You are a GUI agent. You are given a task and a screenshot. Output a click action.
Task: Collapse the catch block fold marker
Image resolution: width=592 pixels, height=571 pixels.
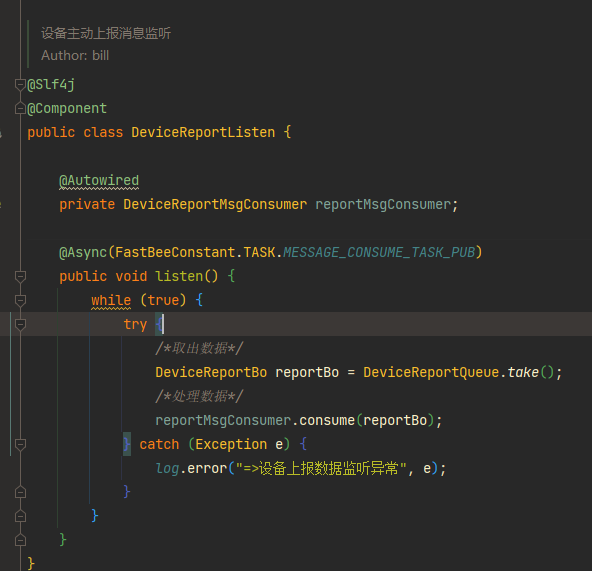[20, 444]
